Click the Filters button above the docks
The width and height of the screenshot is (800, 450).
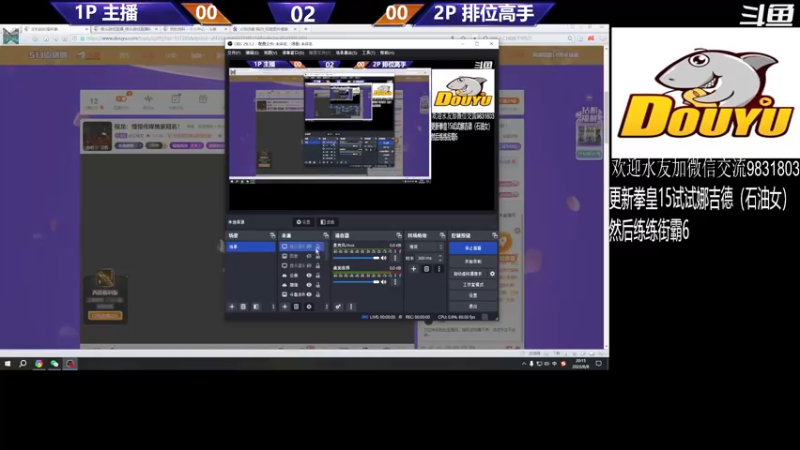(327, 222)
